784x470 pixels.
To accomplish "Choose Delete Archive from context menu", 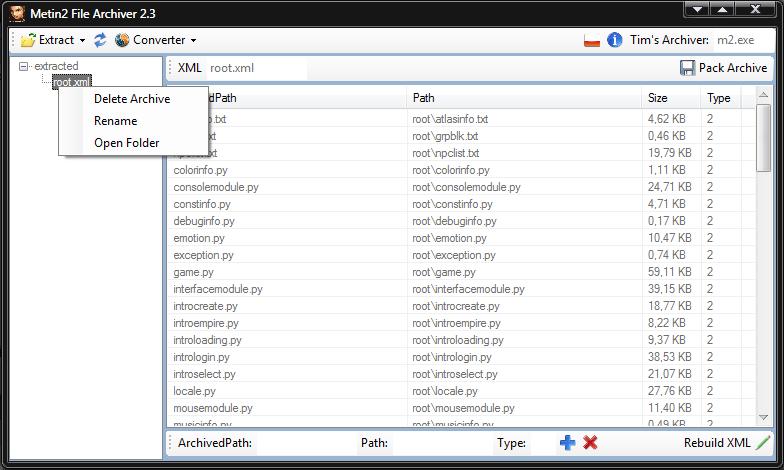I will point(132,99).
